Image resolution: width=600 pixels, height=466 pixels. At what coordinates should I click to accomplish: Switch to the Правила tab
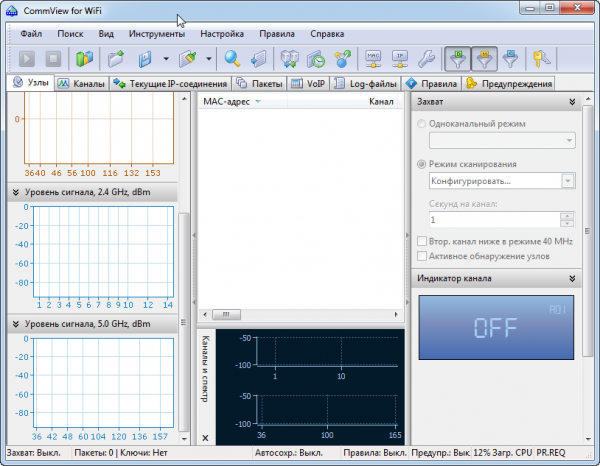pos(431,84)
